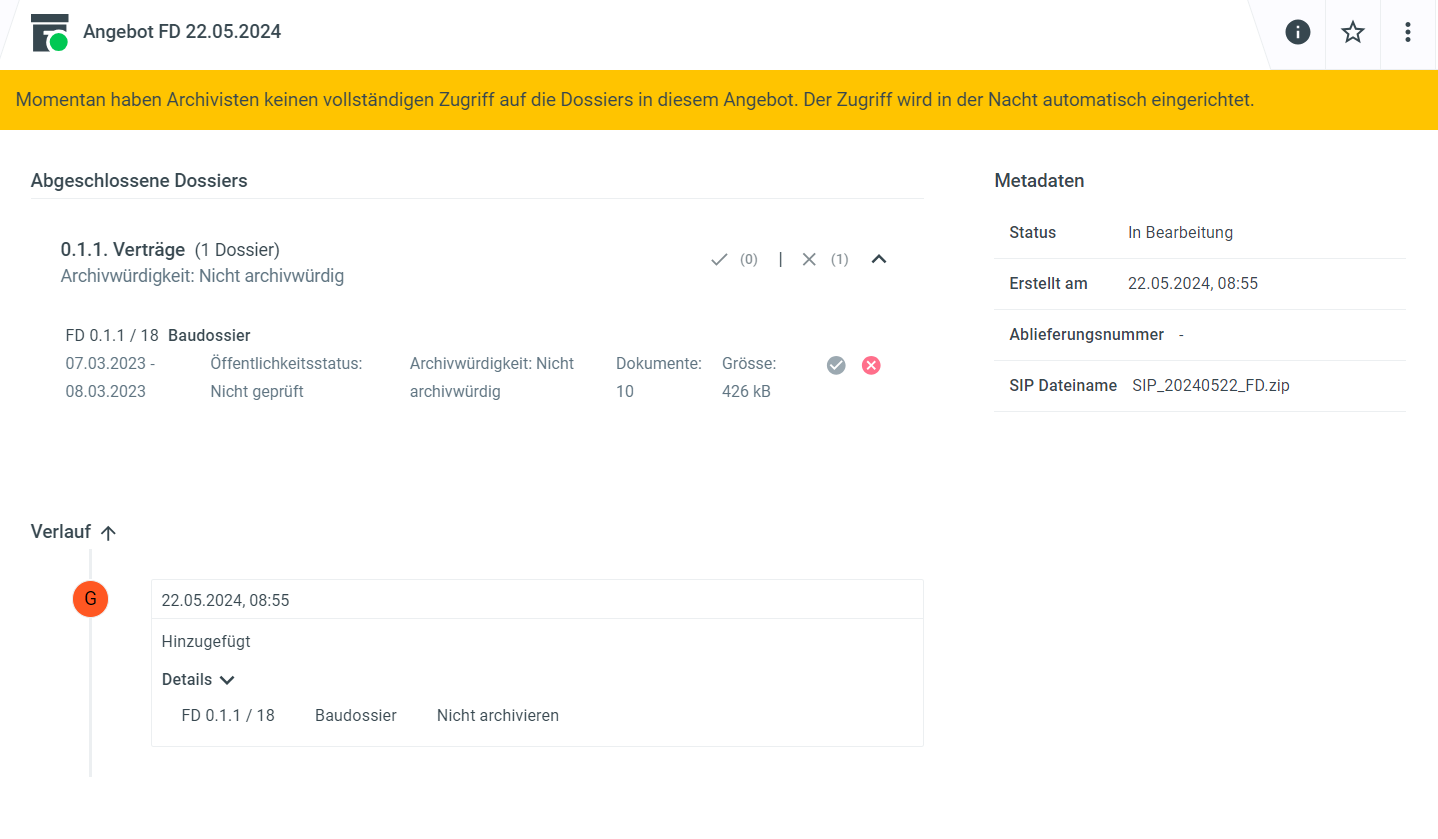Open the info panel icon
Viewport: 1438px width, 839px height.
(x=1297, y=32)
